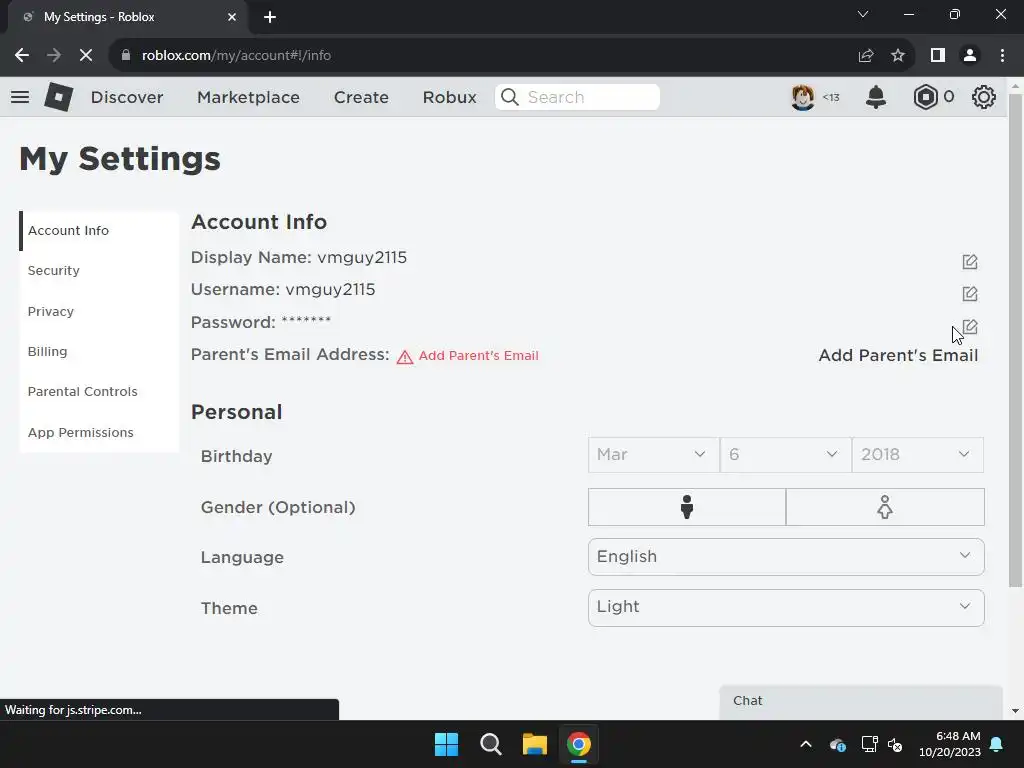Click the Roblox logo home icon

58,97
